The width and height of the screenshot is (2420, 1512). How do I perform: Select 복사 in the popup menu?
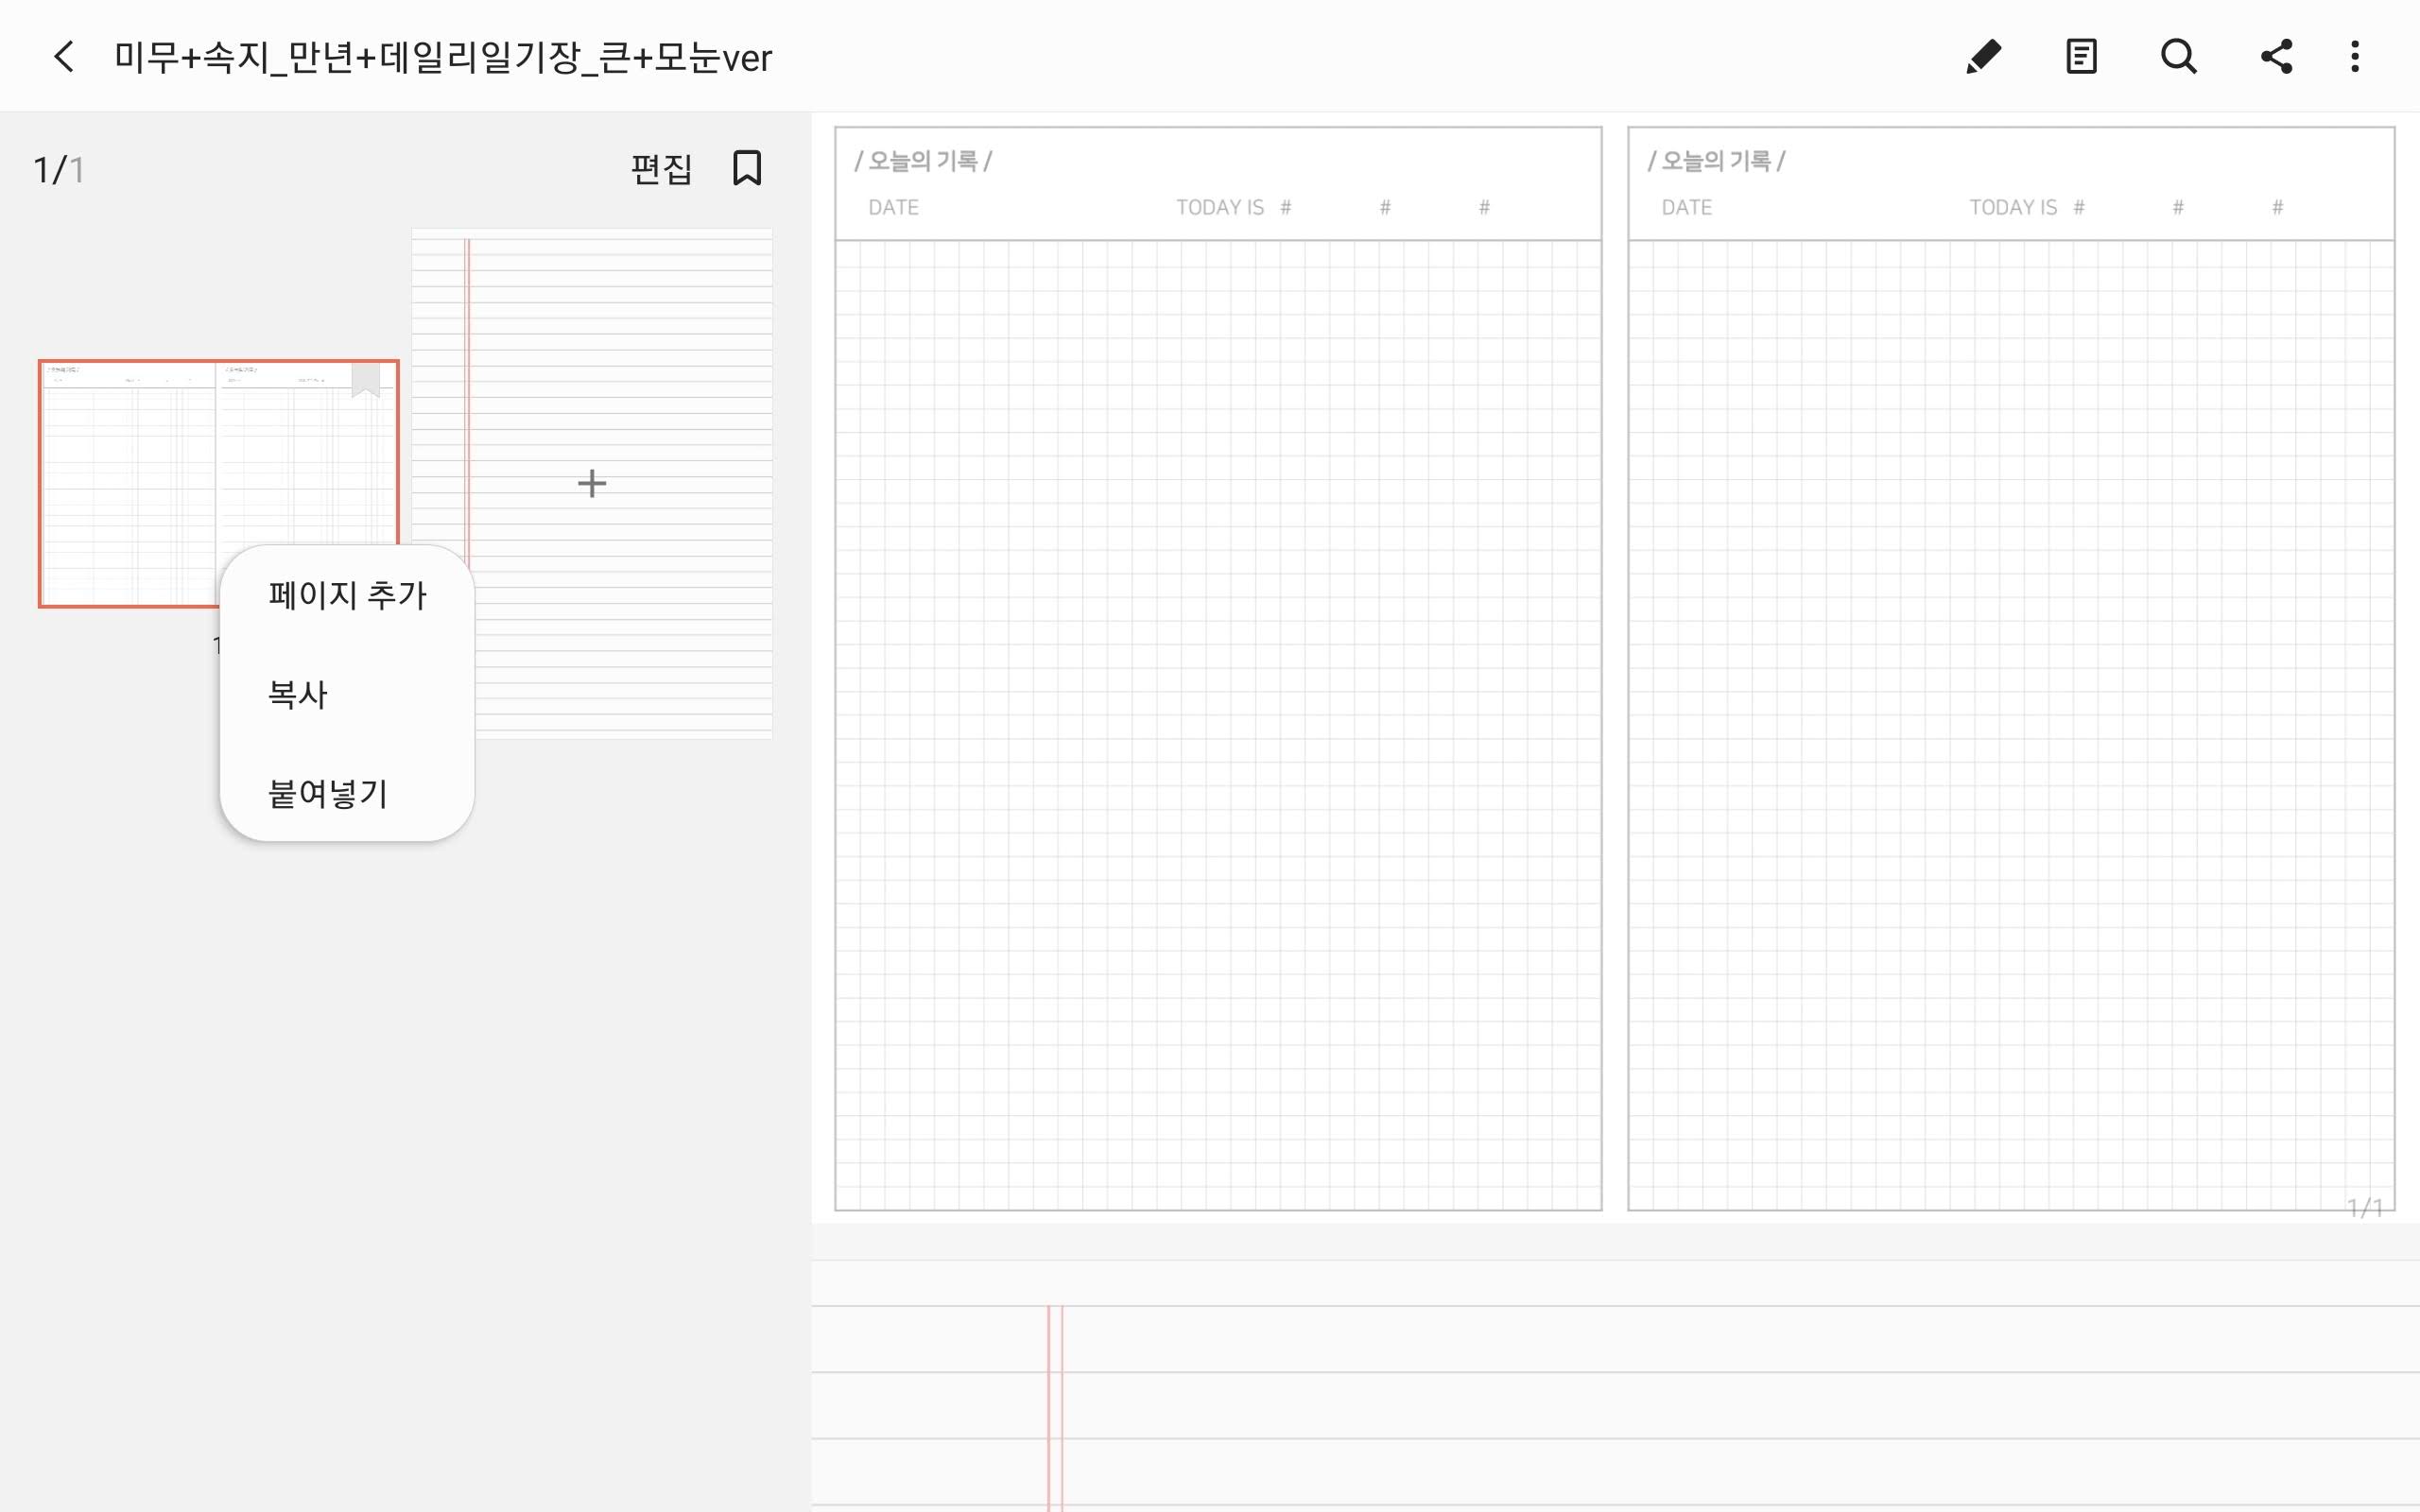(298, 694)
